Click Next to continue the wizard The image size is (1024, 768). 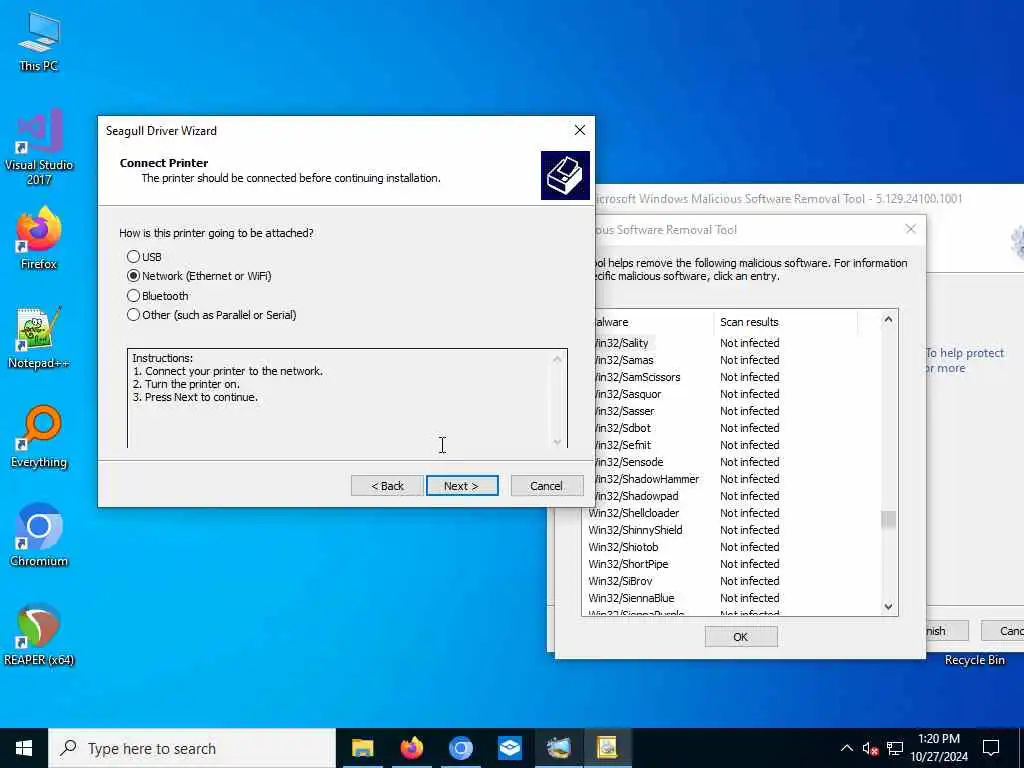(462, 486)
